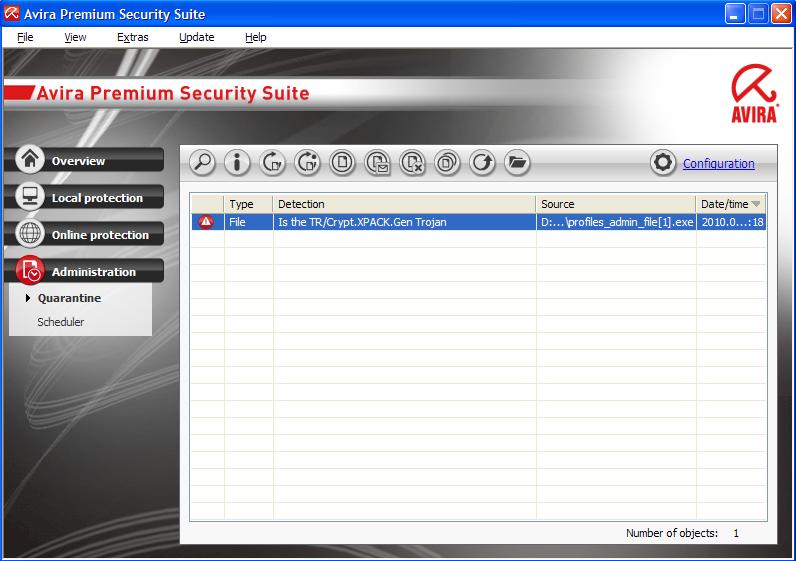
Task: Copy object using the stacked documents icon
Action: [x=447, y=163]
